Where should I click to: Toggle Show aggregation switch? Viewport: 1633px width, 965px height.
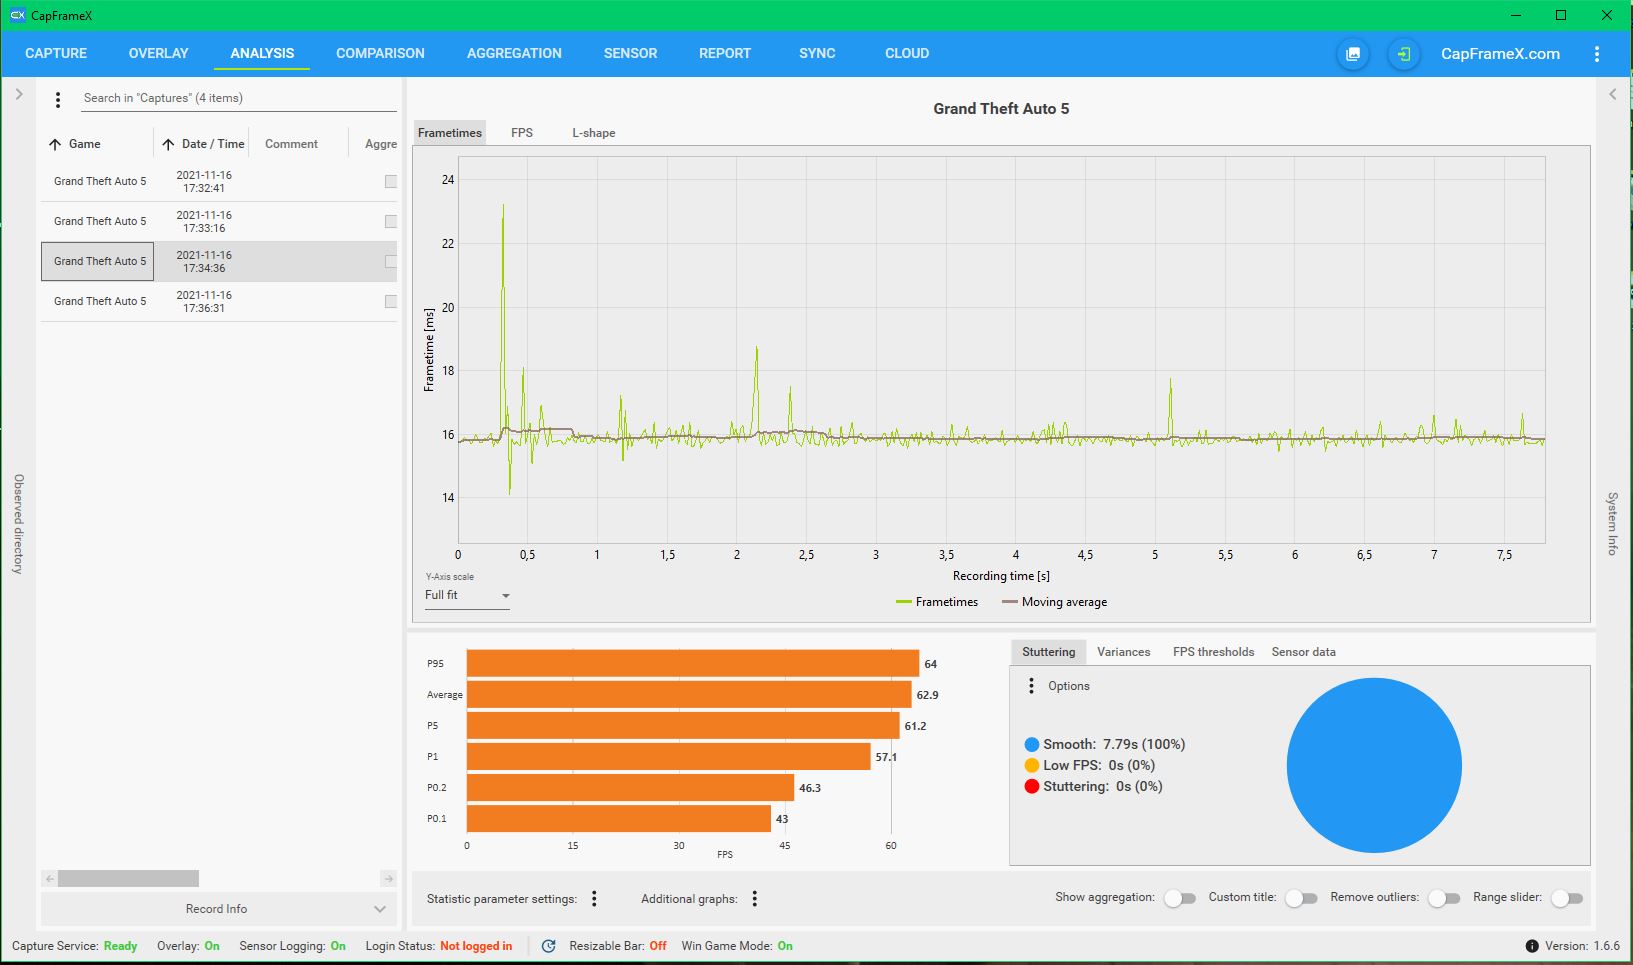pyautogui.click(x=1180, y=898)
